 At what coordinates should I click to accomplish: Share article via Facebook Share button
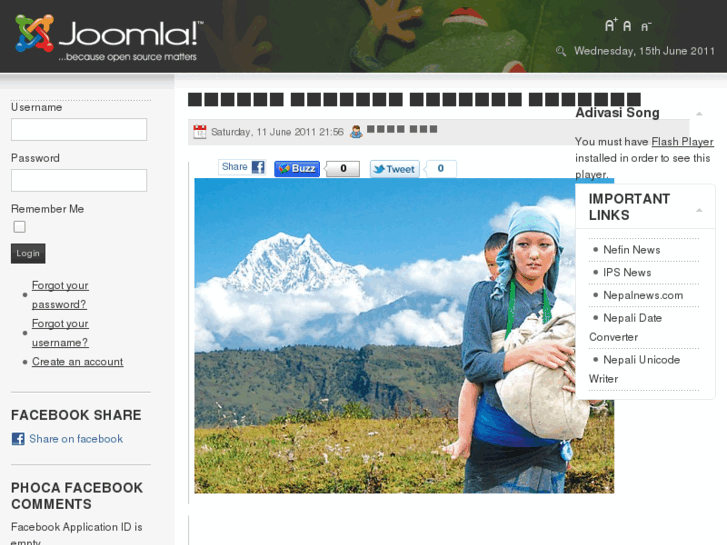coord(242,167)
